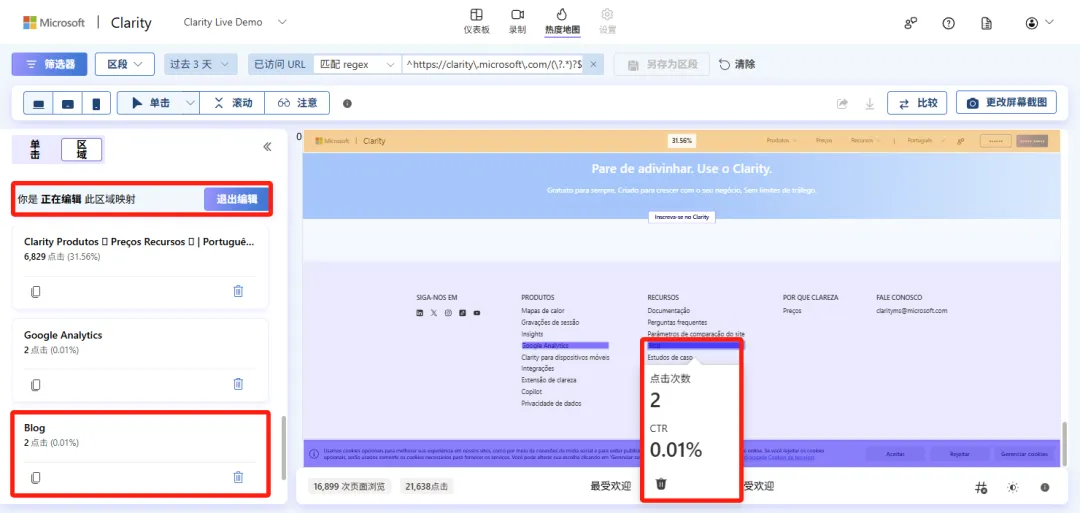
Task: Click the 筛选器 filters button
Action: click(x=50, y=64)
